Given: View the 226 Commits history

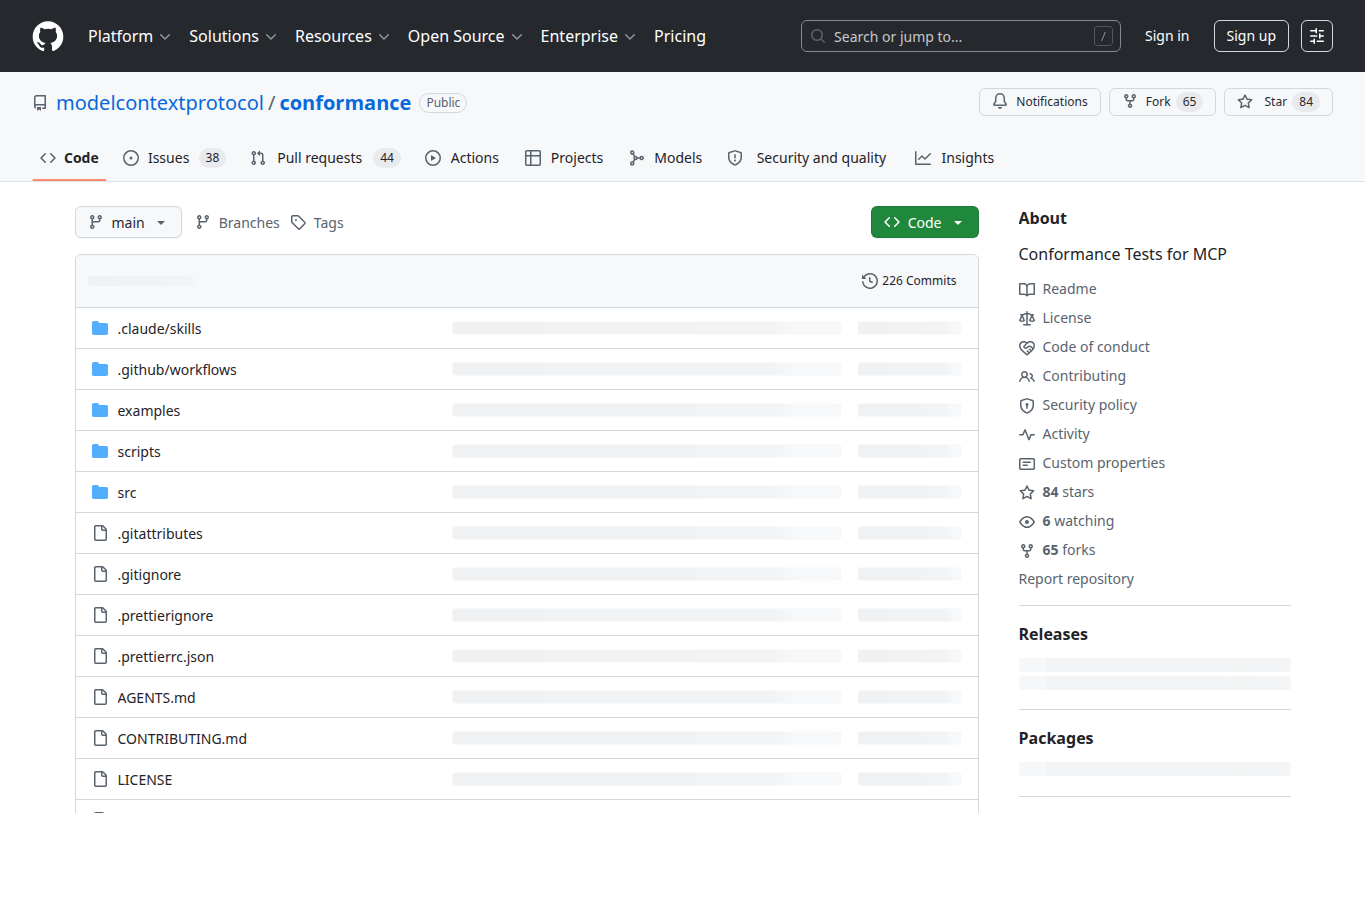Looking at the screenshot, I should (909, 281).
